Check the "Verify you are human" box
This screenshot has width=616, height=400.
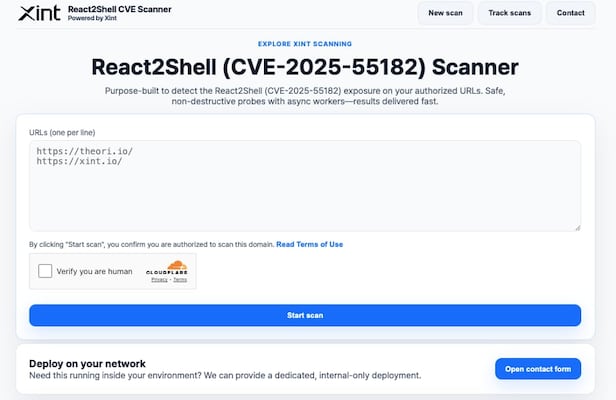[x=46, y=271]
